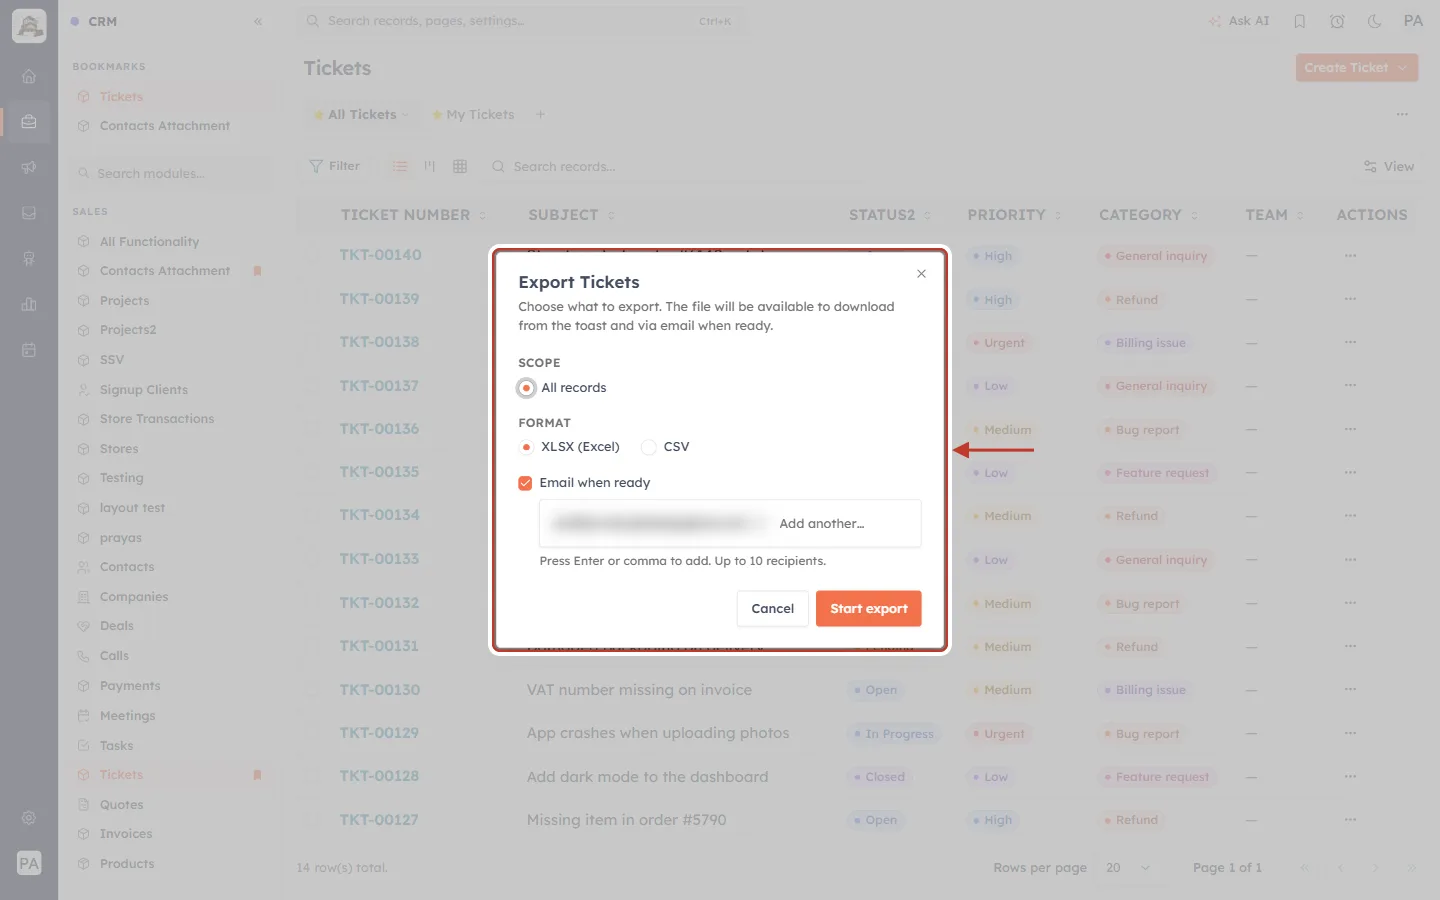Click the Payments module
Viewport: 1440px width, 900px height.
(130, 686)
